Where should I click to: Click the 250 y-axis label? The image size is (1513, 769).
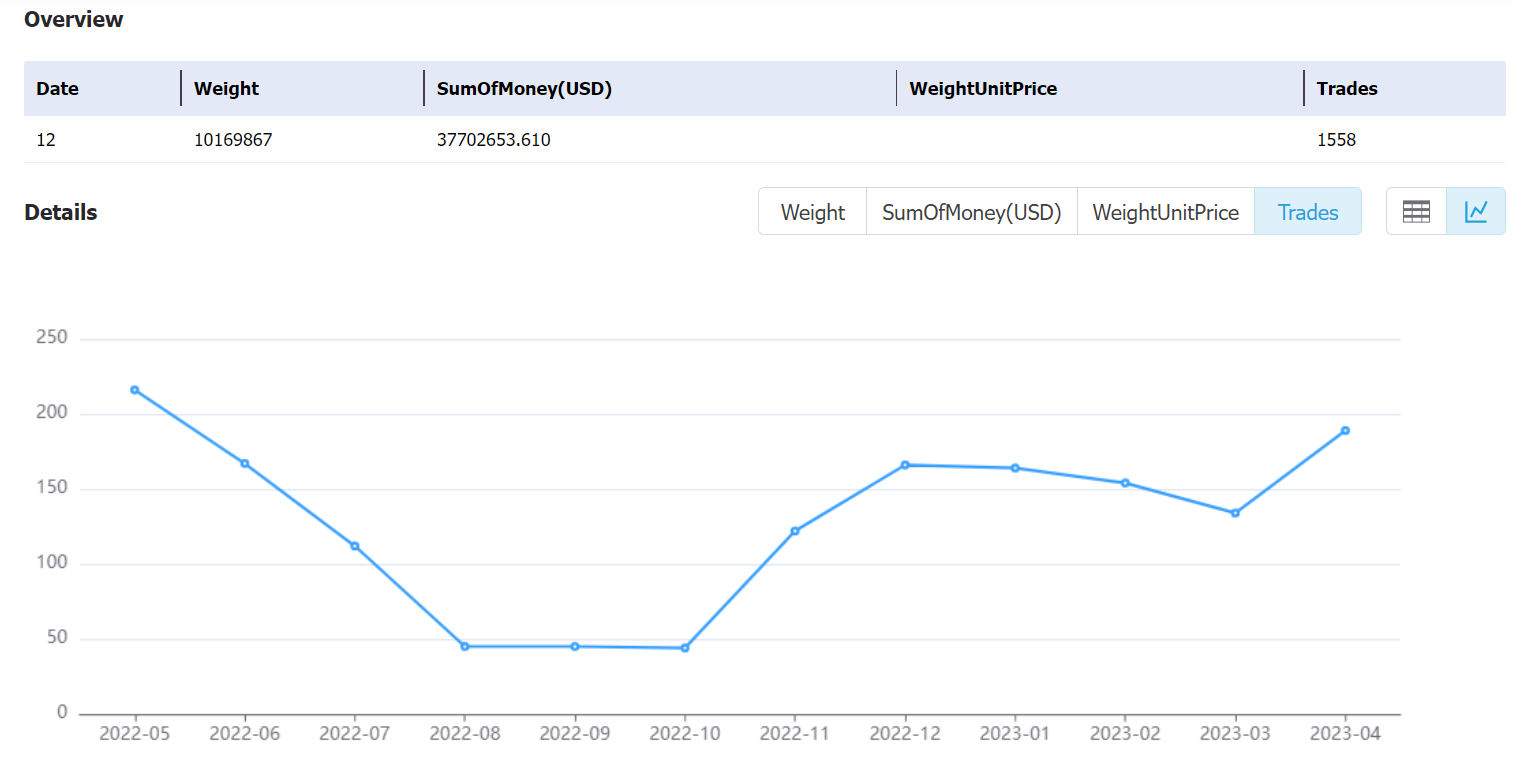pyautogui.click(x=50, y=338)
